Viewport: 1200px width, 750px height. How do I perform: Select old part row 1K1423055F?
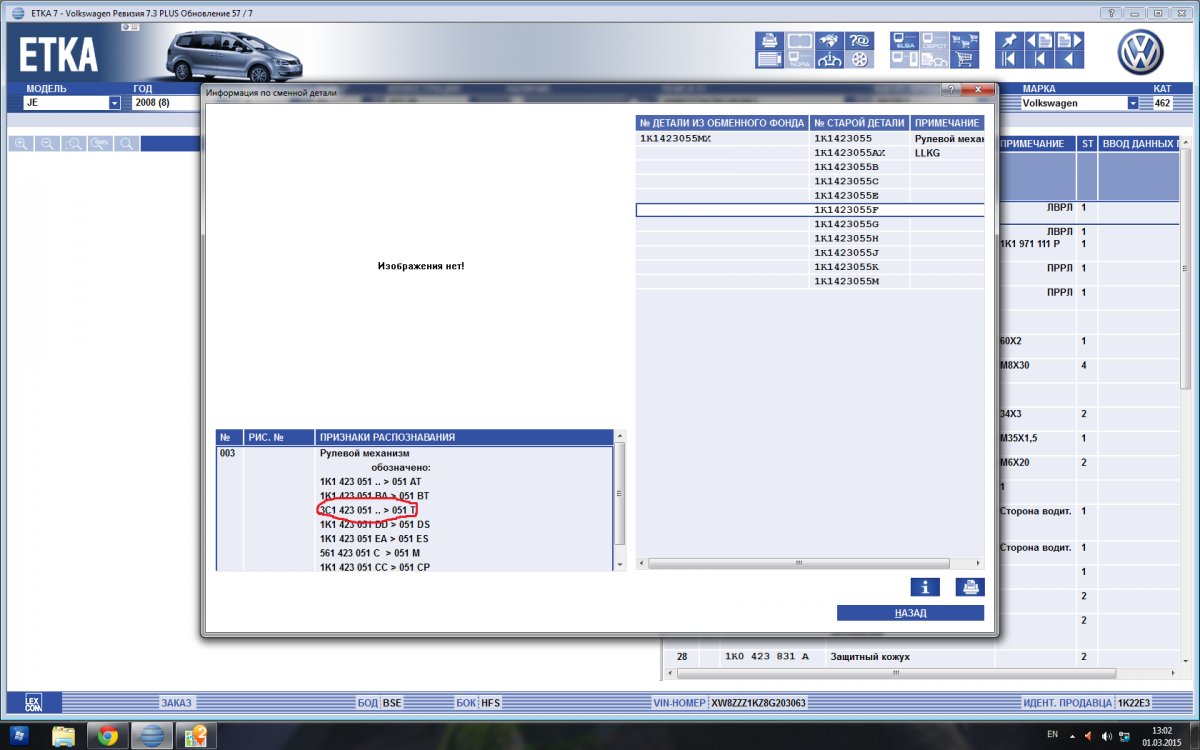(x=810, y=210)
